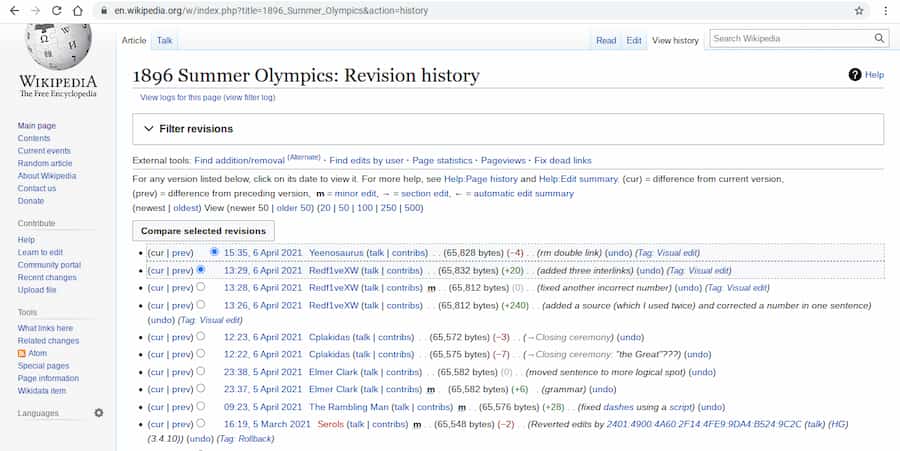Image resolution: width=900 pixels, height=451 pixels.
Task: Open Help:Page history link
Action: (480, 179)
